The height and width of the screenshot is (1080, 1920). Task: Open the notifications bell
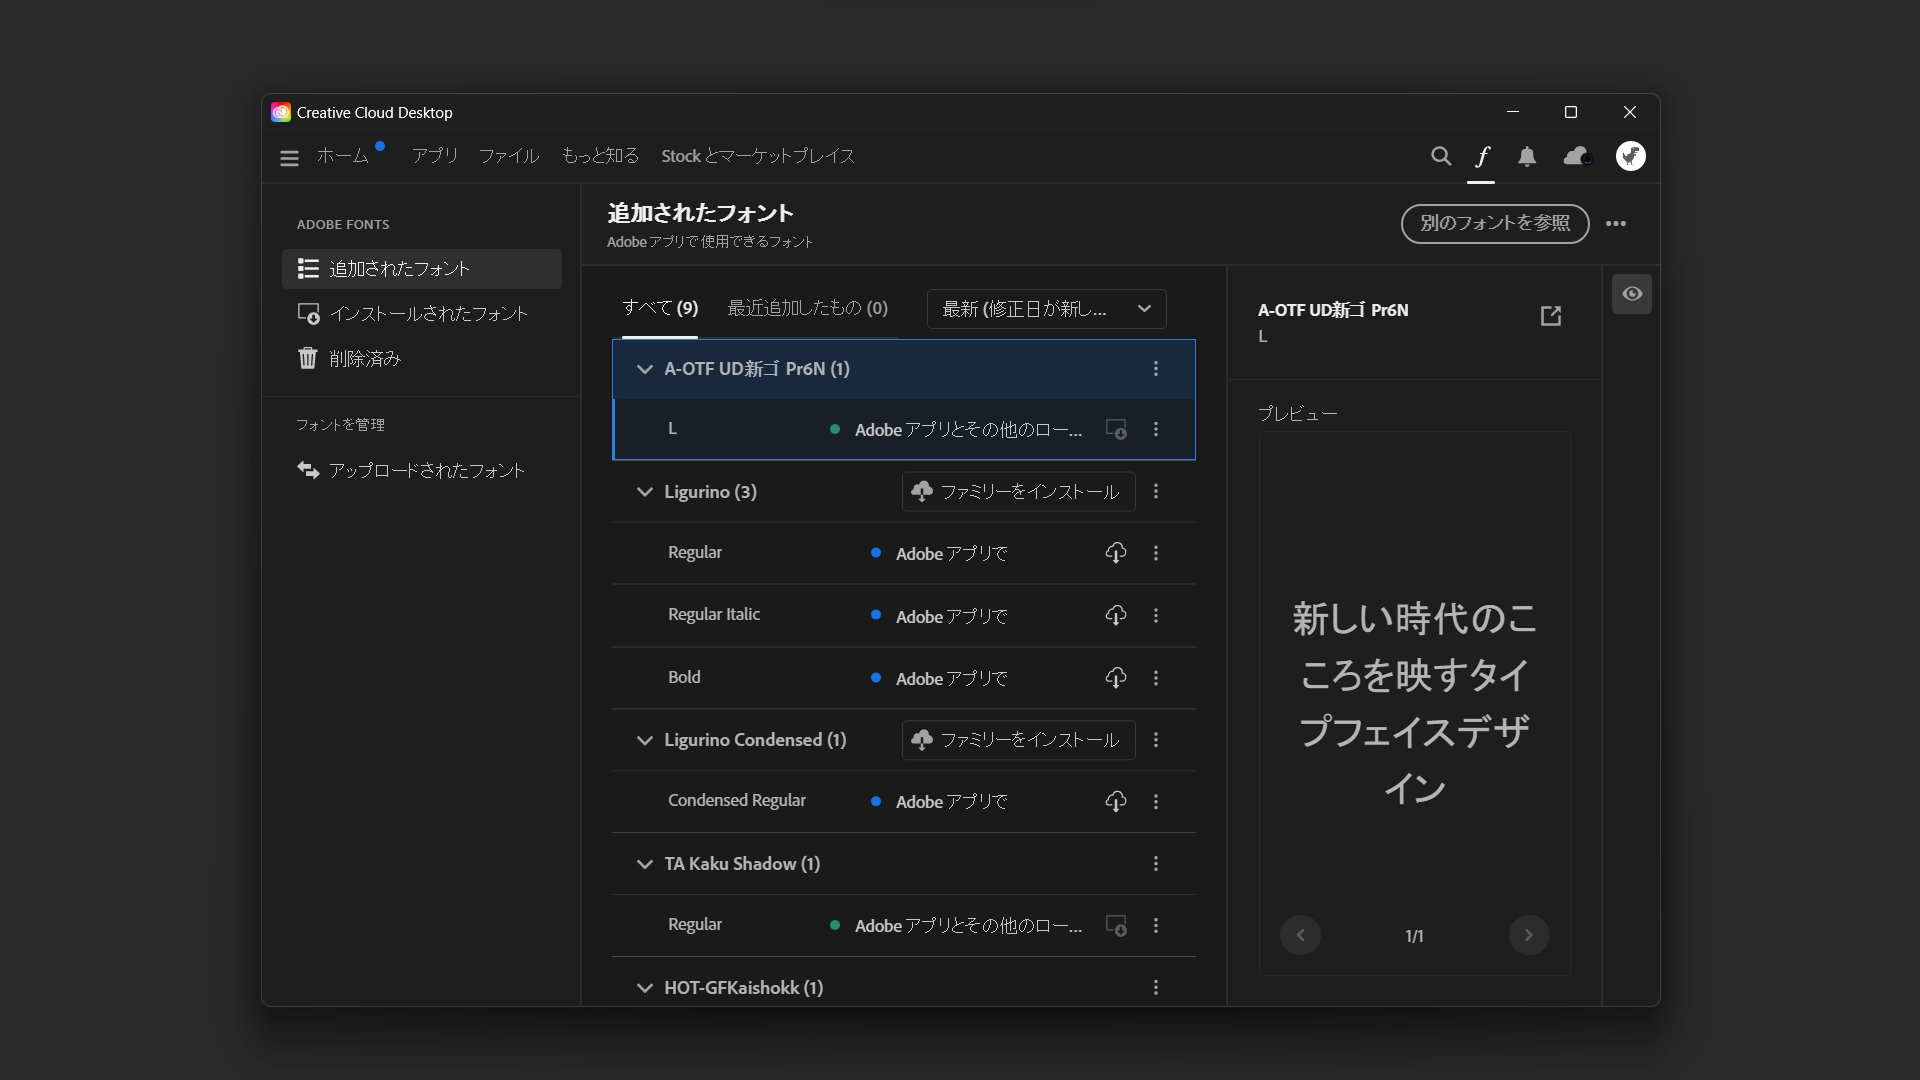(1527, 156)
